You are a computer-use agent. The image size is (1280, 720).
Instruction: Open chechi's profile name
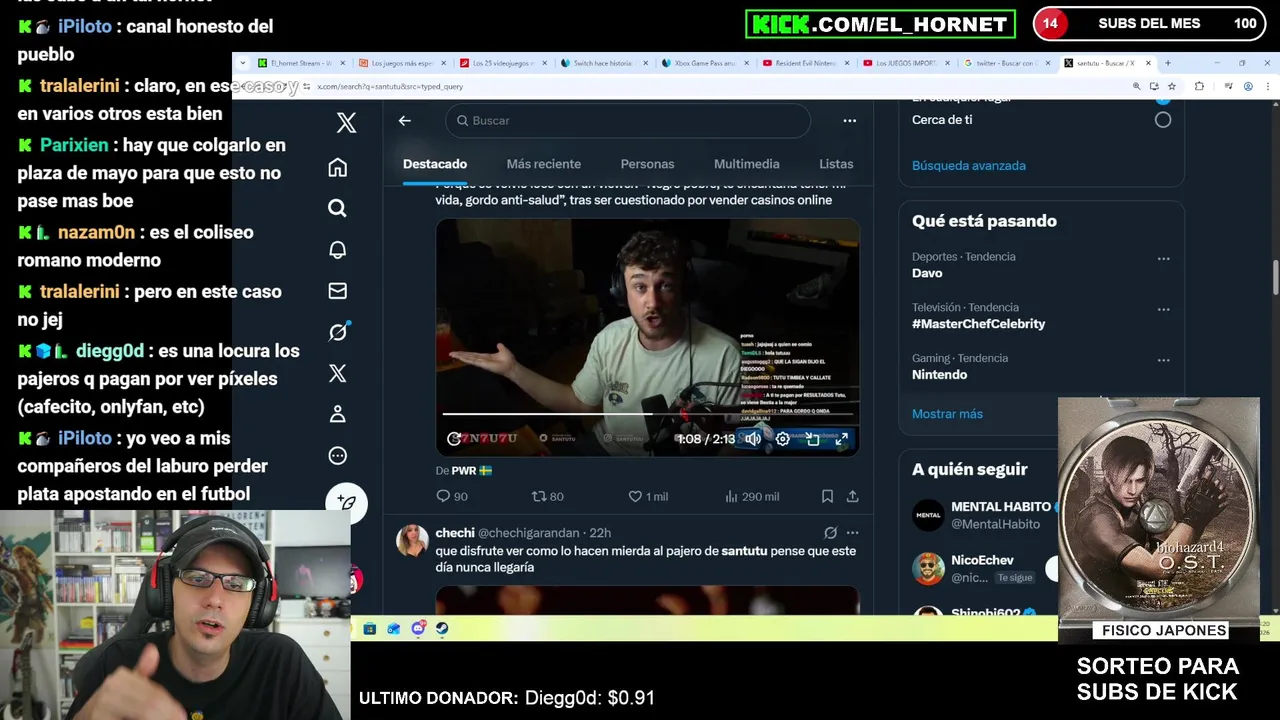[455, 533]
